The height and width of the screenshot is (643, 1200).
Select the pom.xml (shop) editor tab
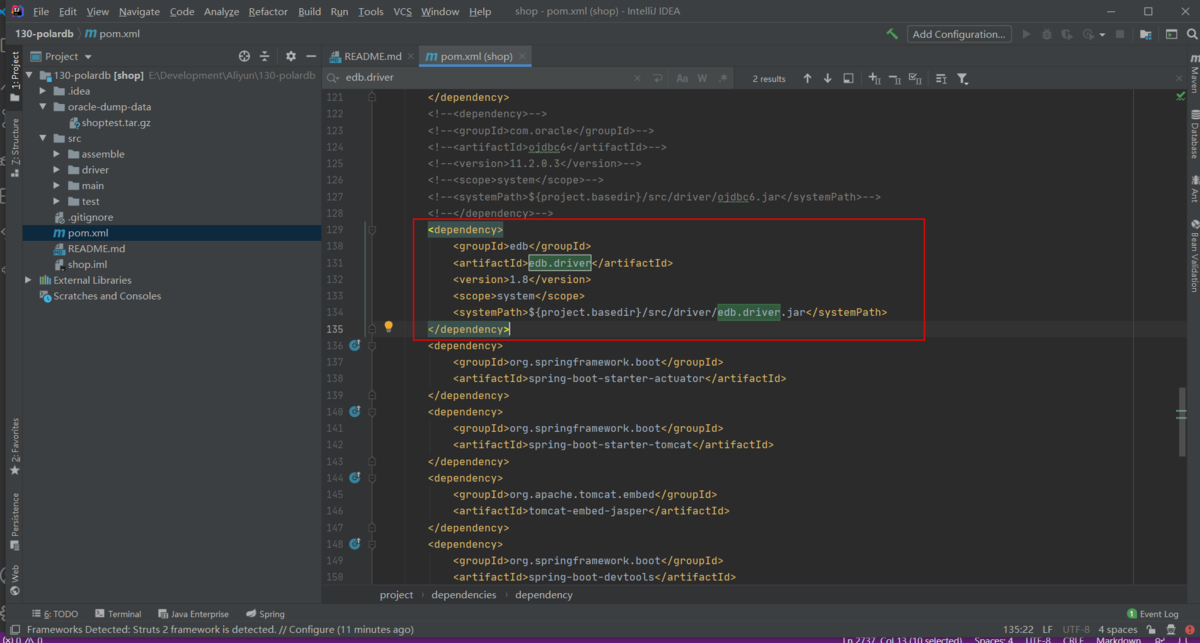click(x=476, y=57)
